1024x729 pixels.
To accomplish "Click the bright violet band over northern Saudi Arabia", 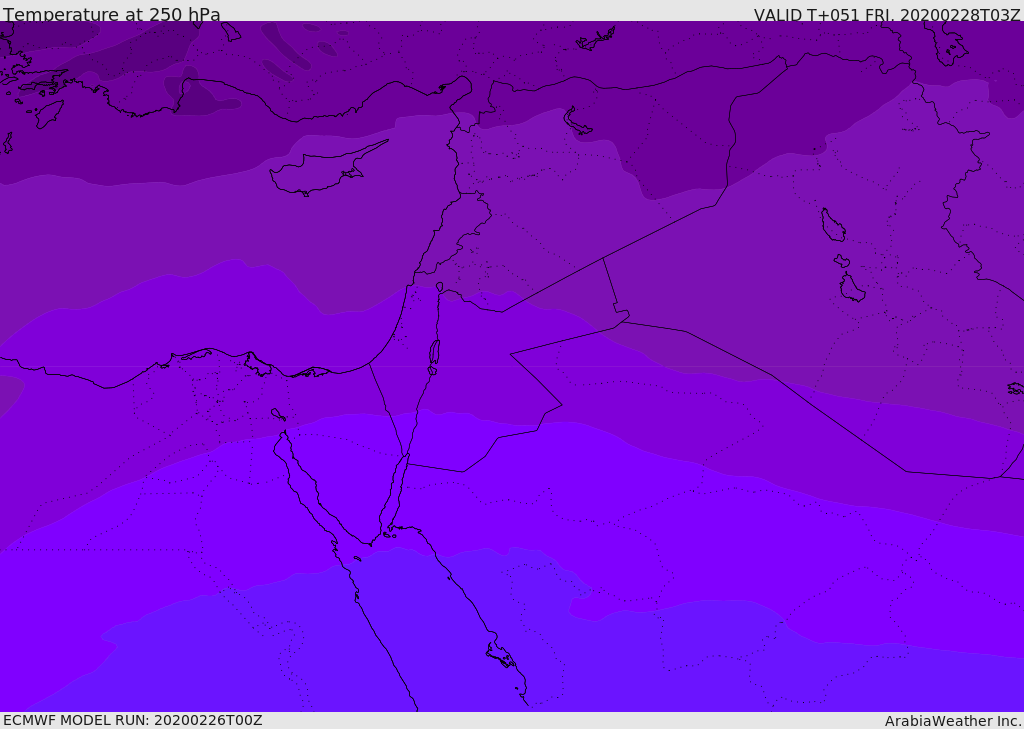I will [x=653, y=510].
